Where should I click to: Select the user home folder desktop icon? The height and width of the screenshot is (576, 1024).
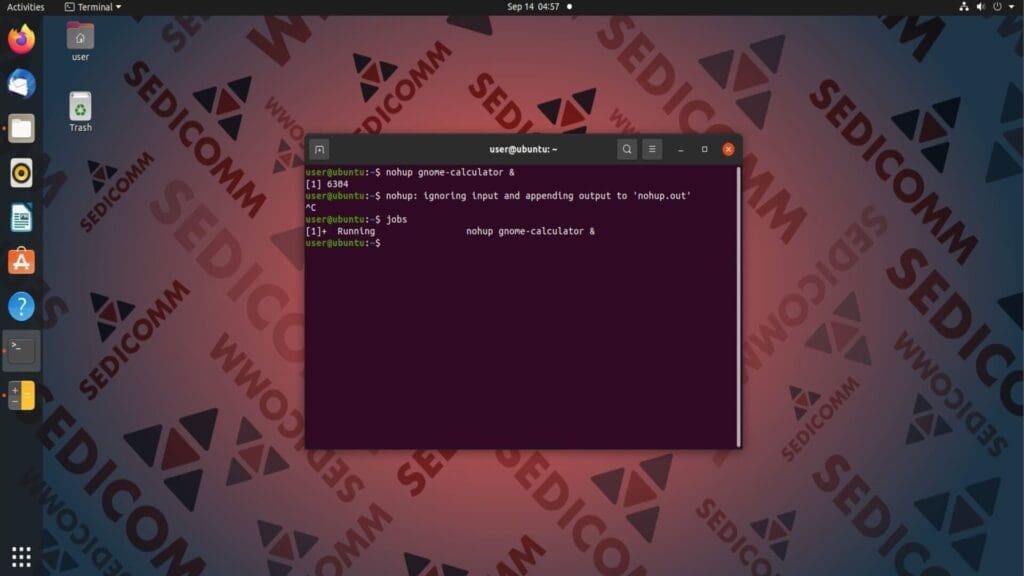point(80,42)
